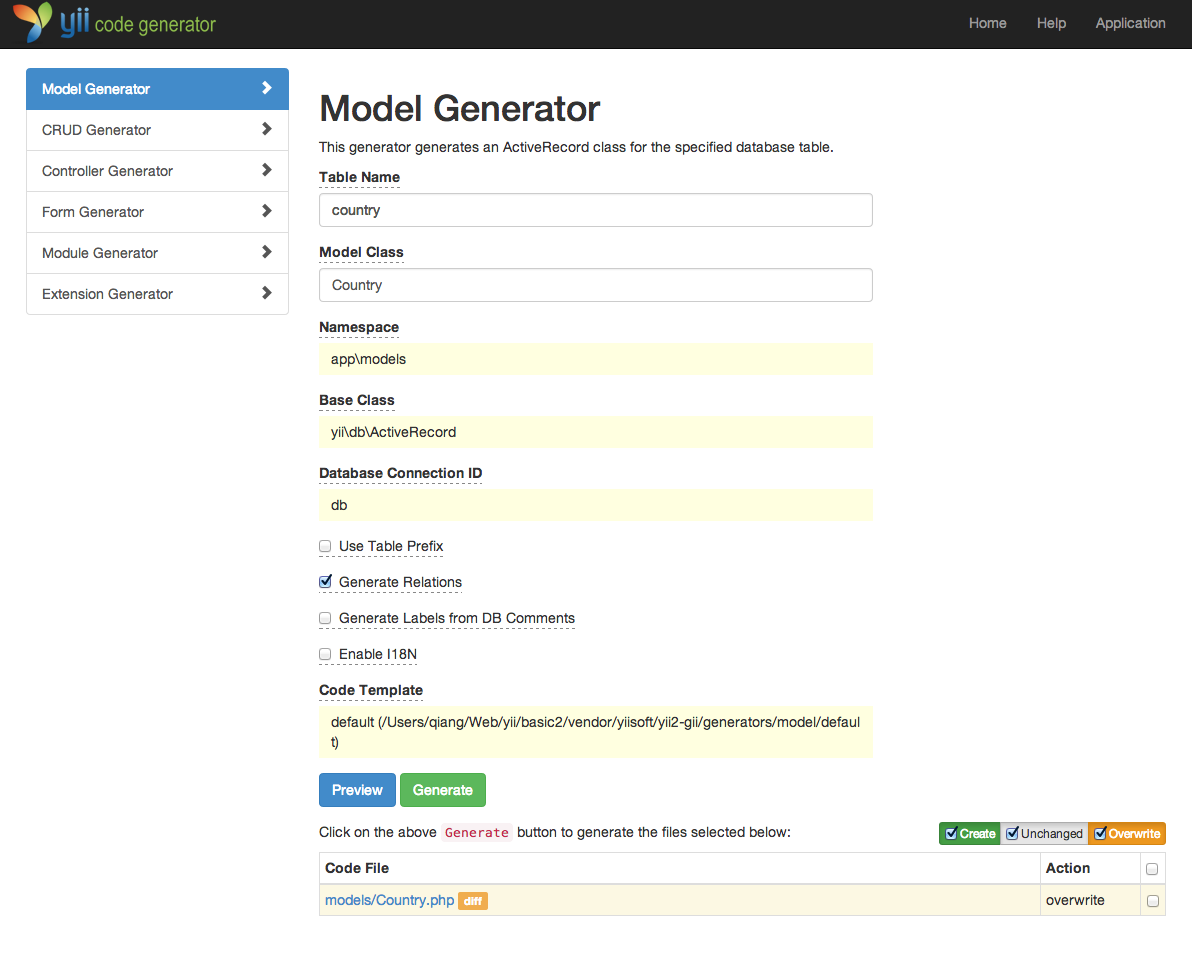The width and height of the screenshot is (1192, 964).
Task: Go to the Application nav link
Action: point(1130,23)
